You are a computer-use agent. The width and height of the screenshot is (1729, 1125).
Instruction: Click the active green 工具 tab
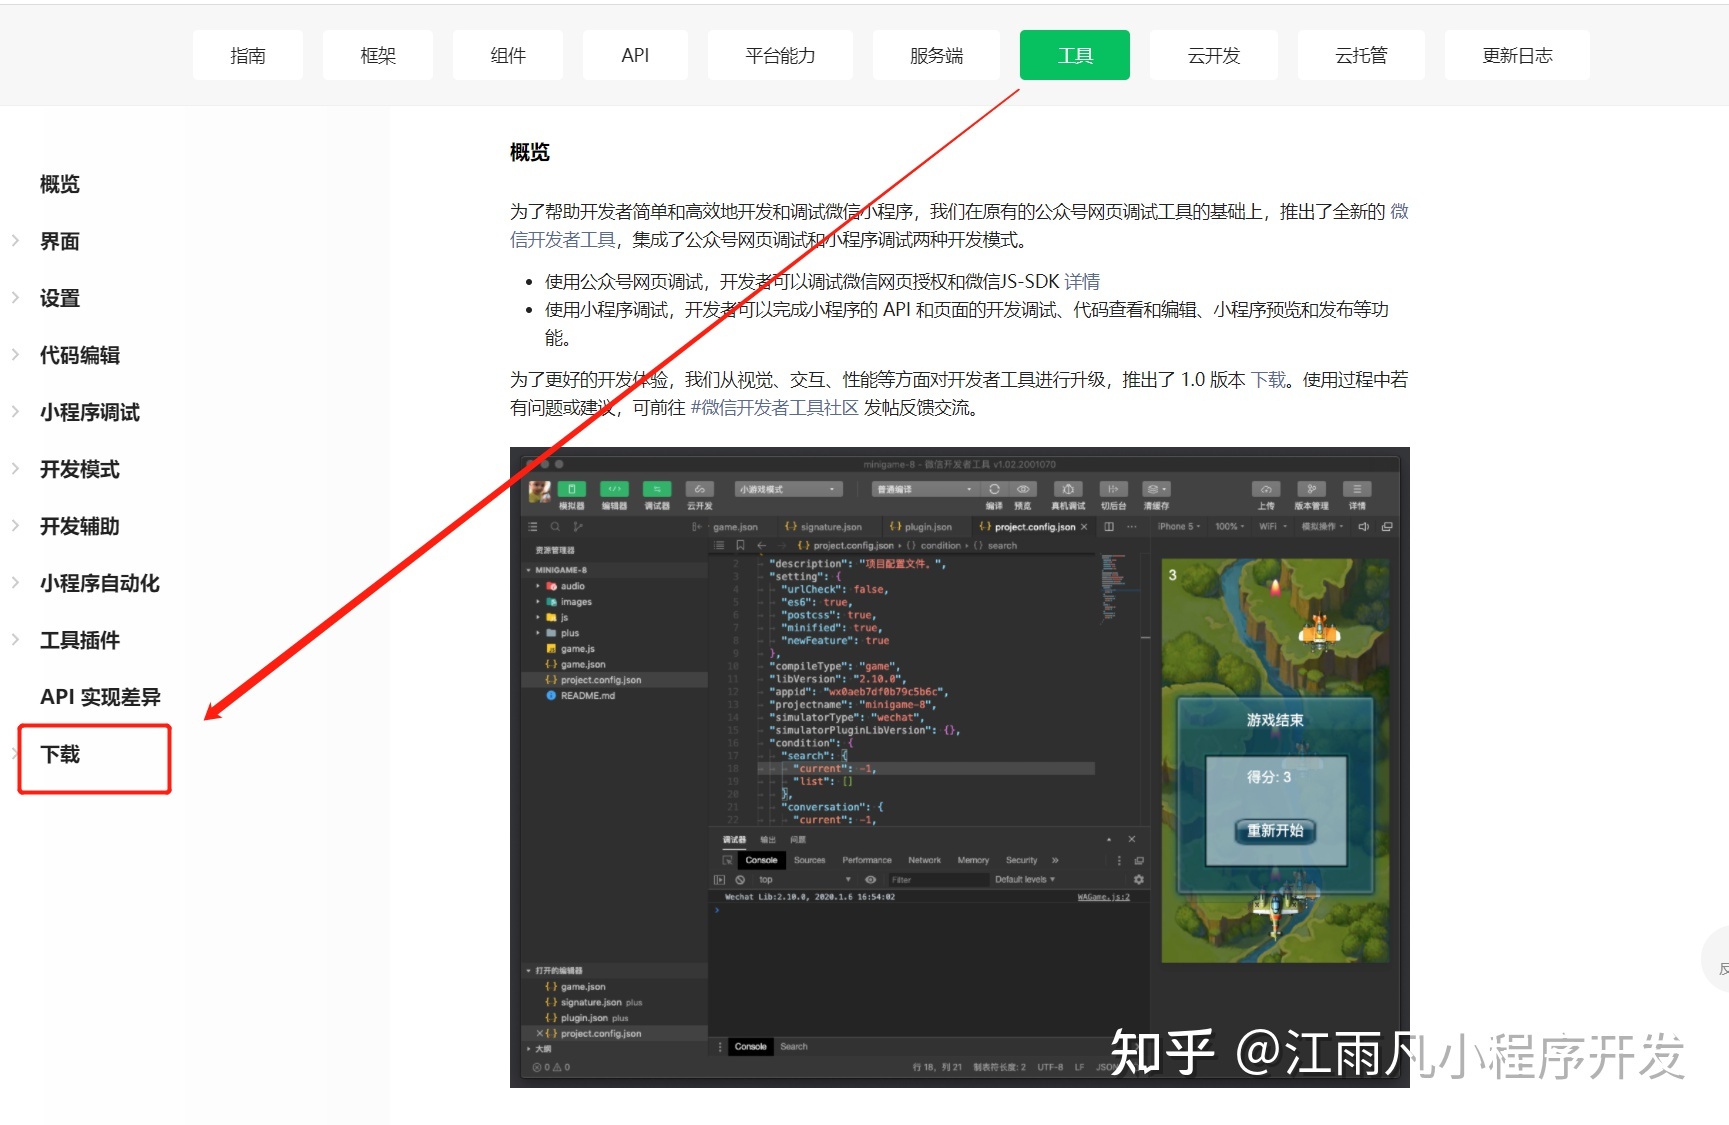pos(1075,55)
